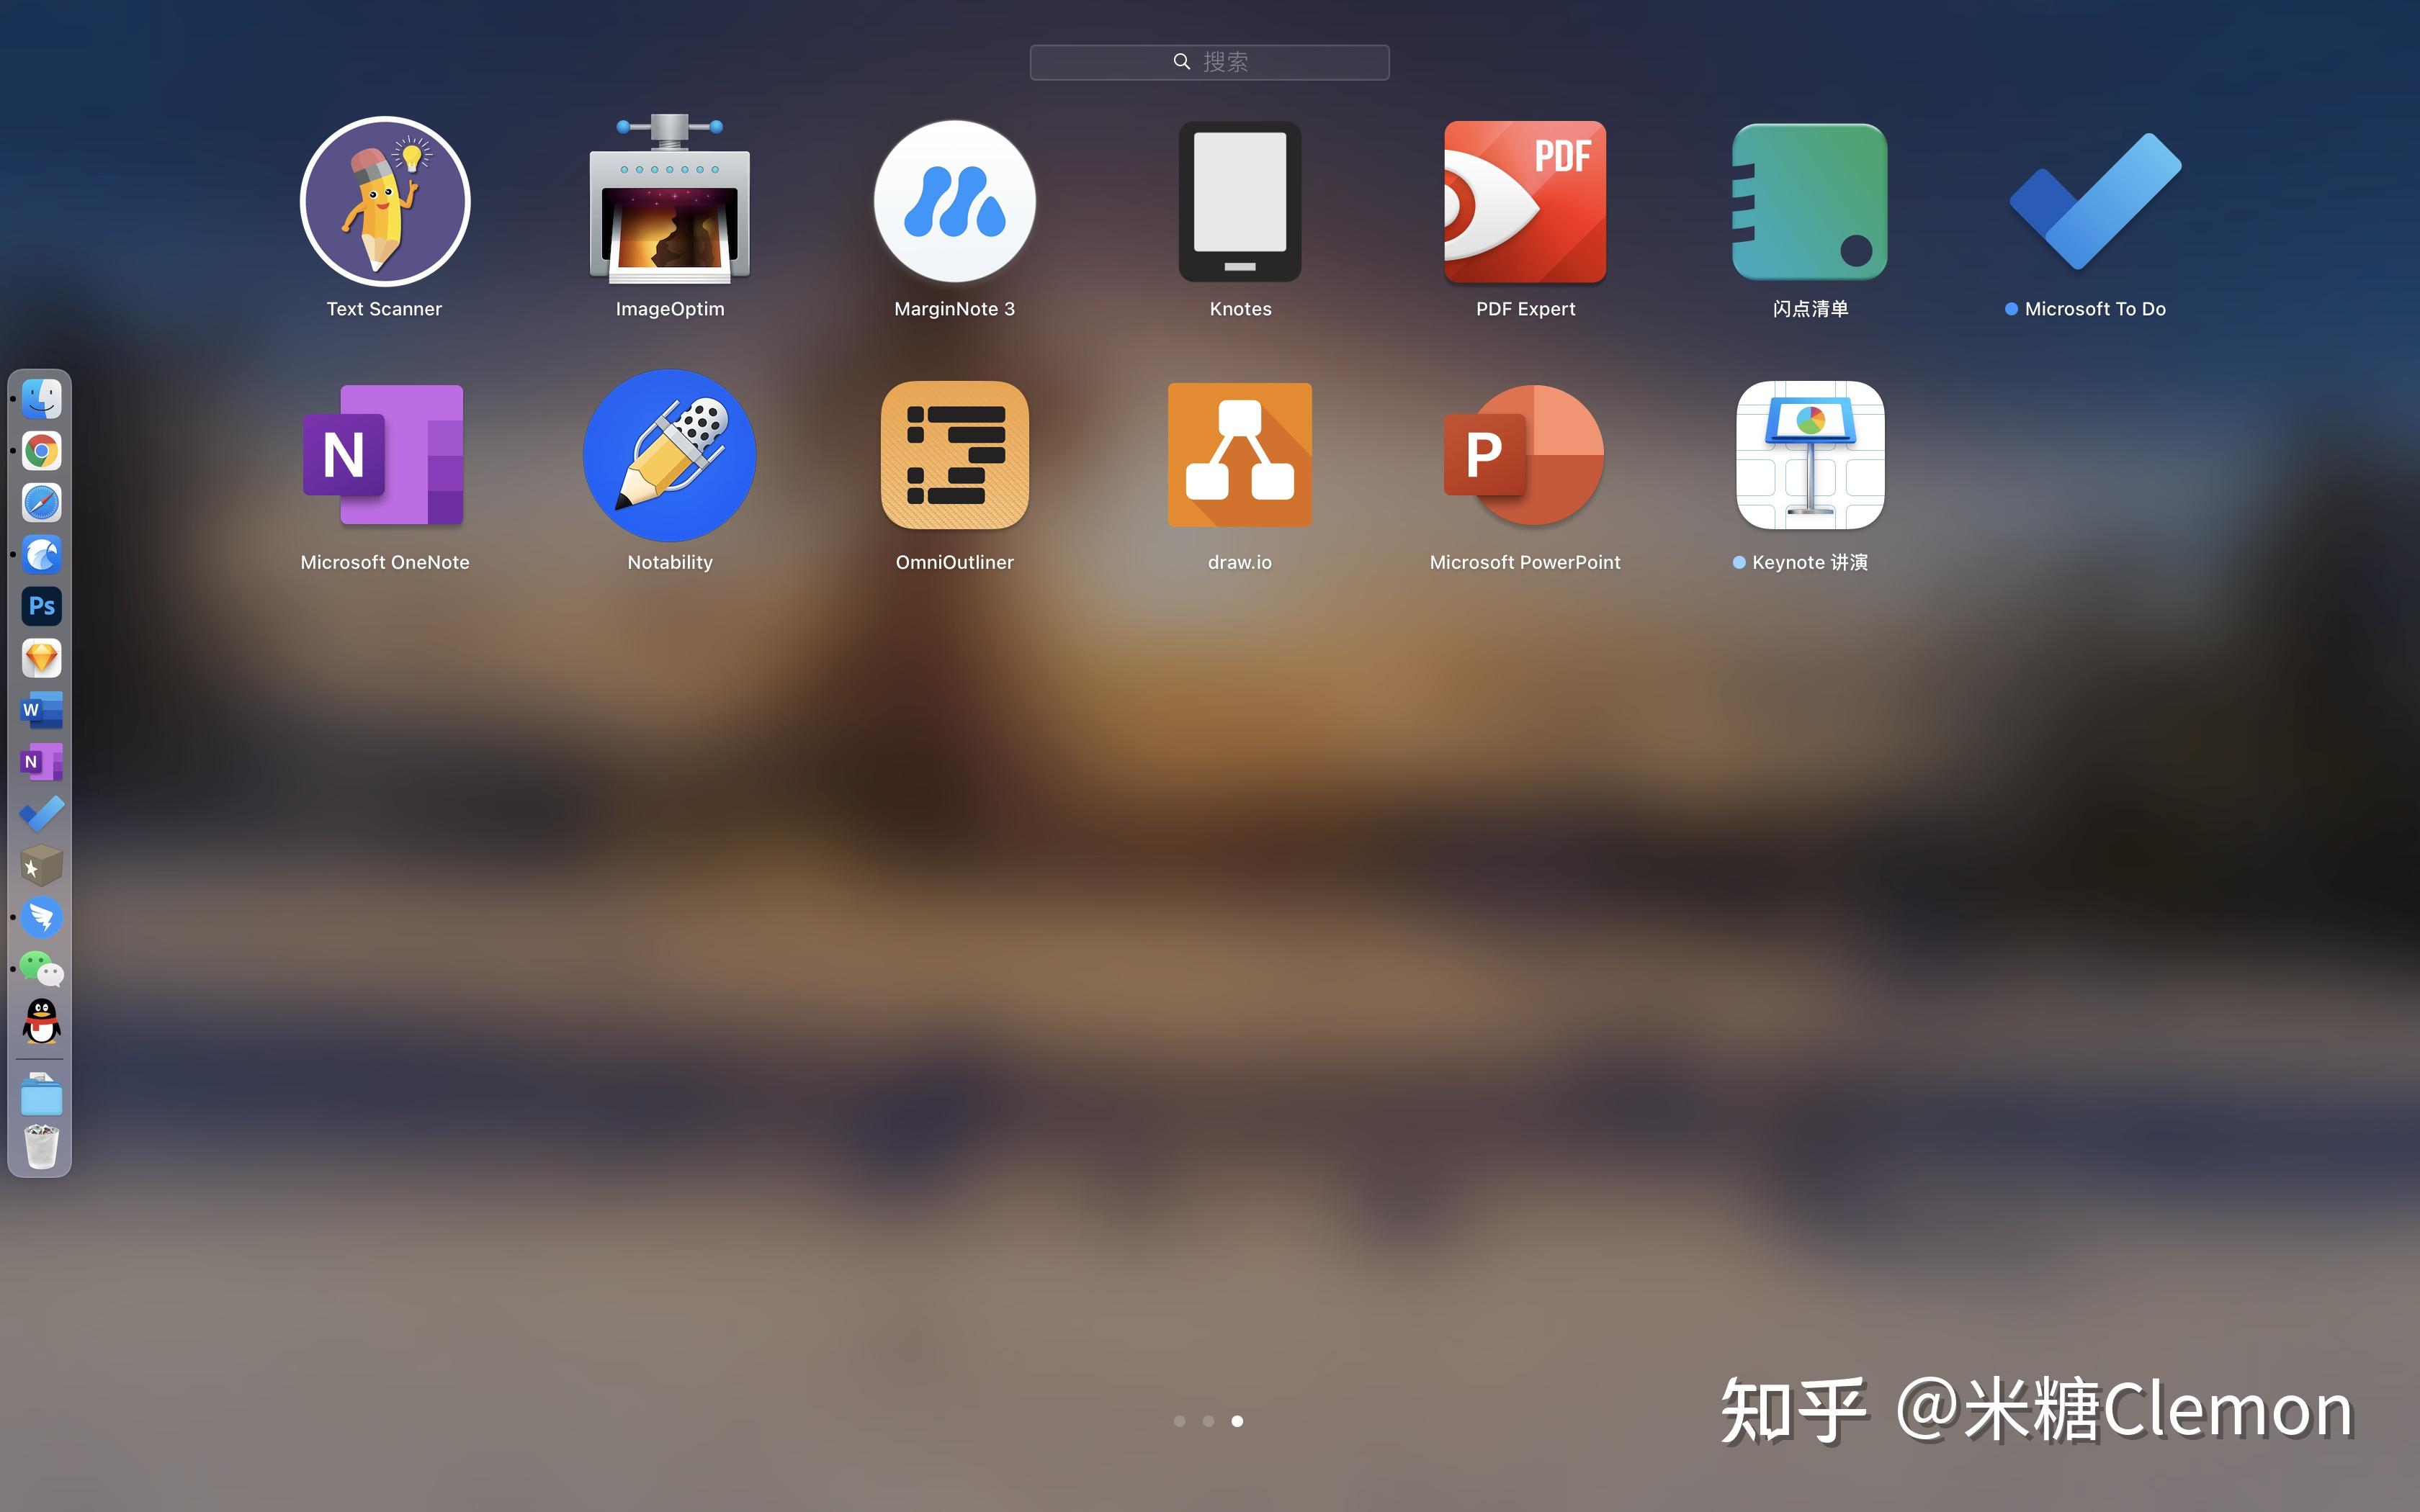Click Finder icon in dock
Image resolution: width=2420 pixels, height=1512 pixels.
(42, 399)
